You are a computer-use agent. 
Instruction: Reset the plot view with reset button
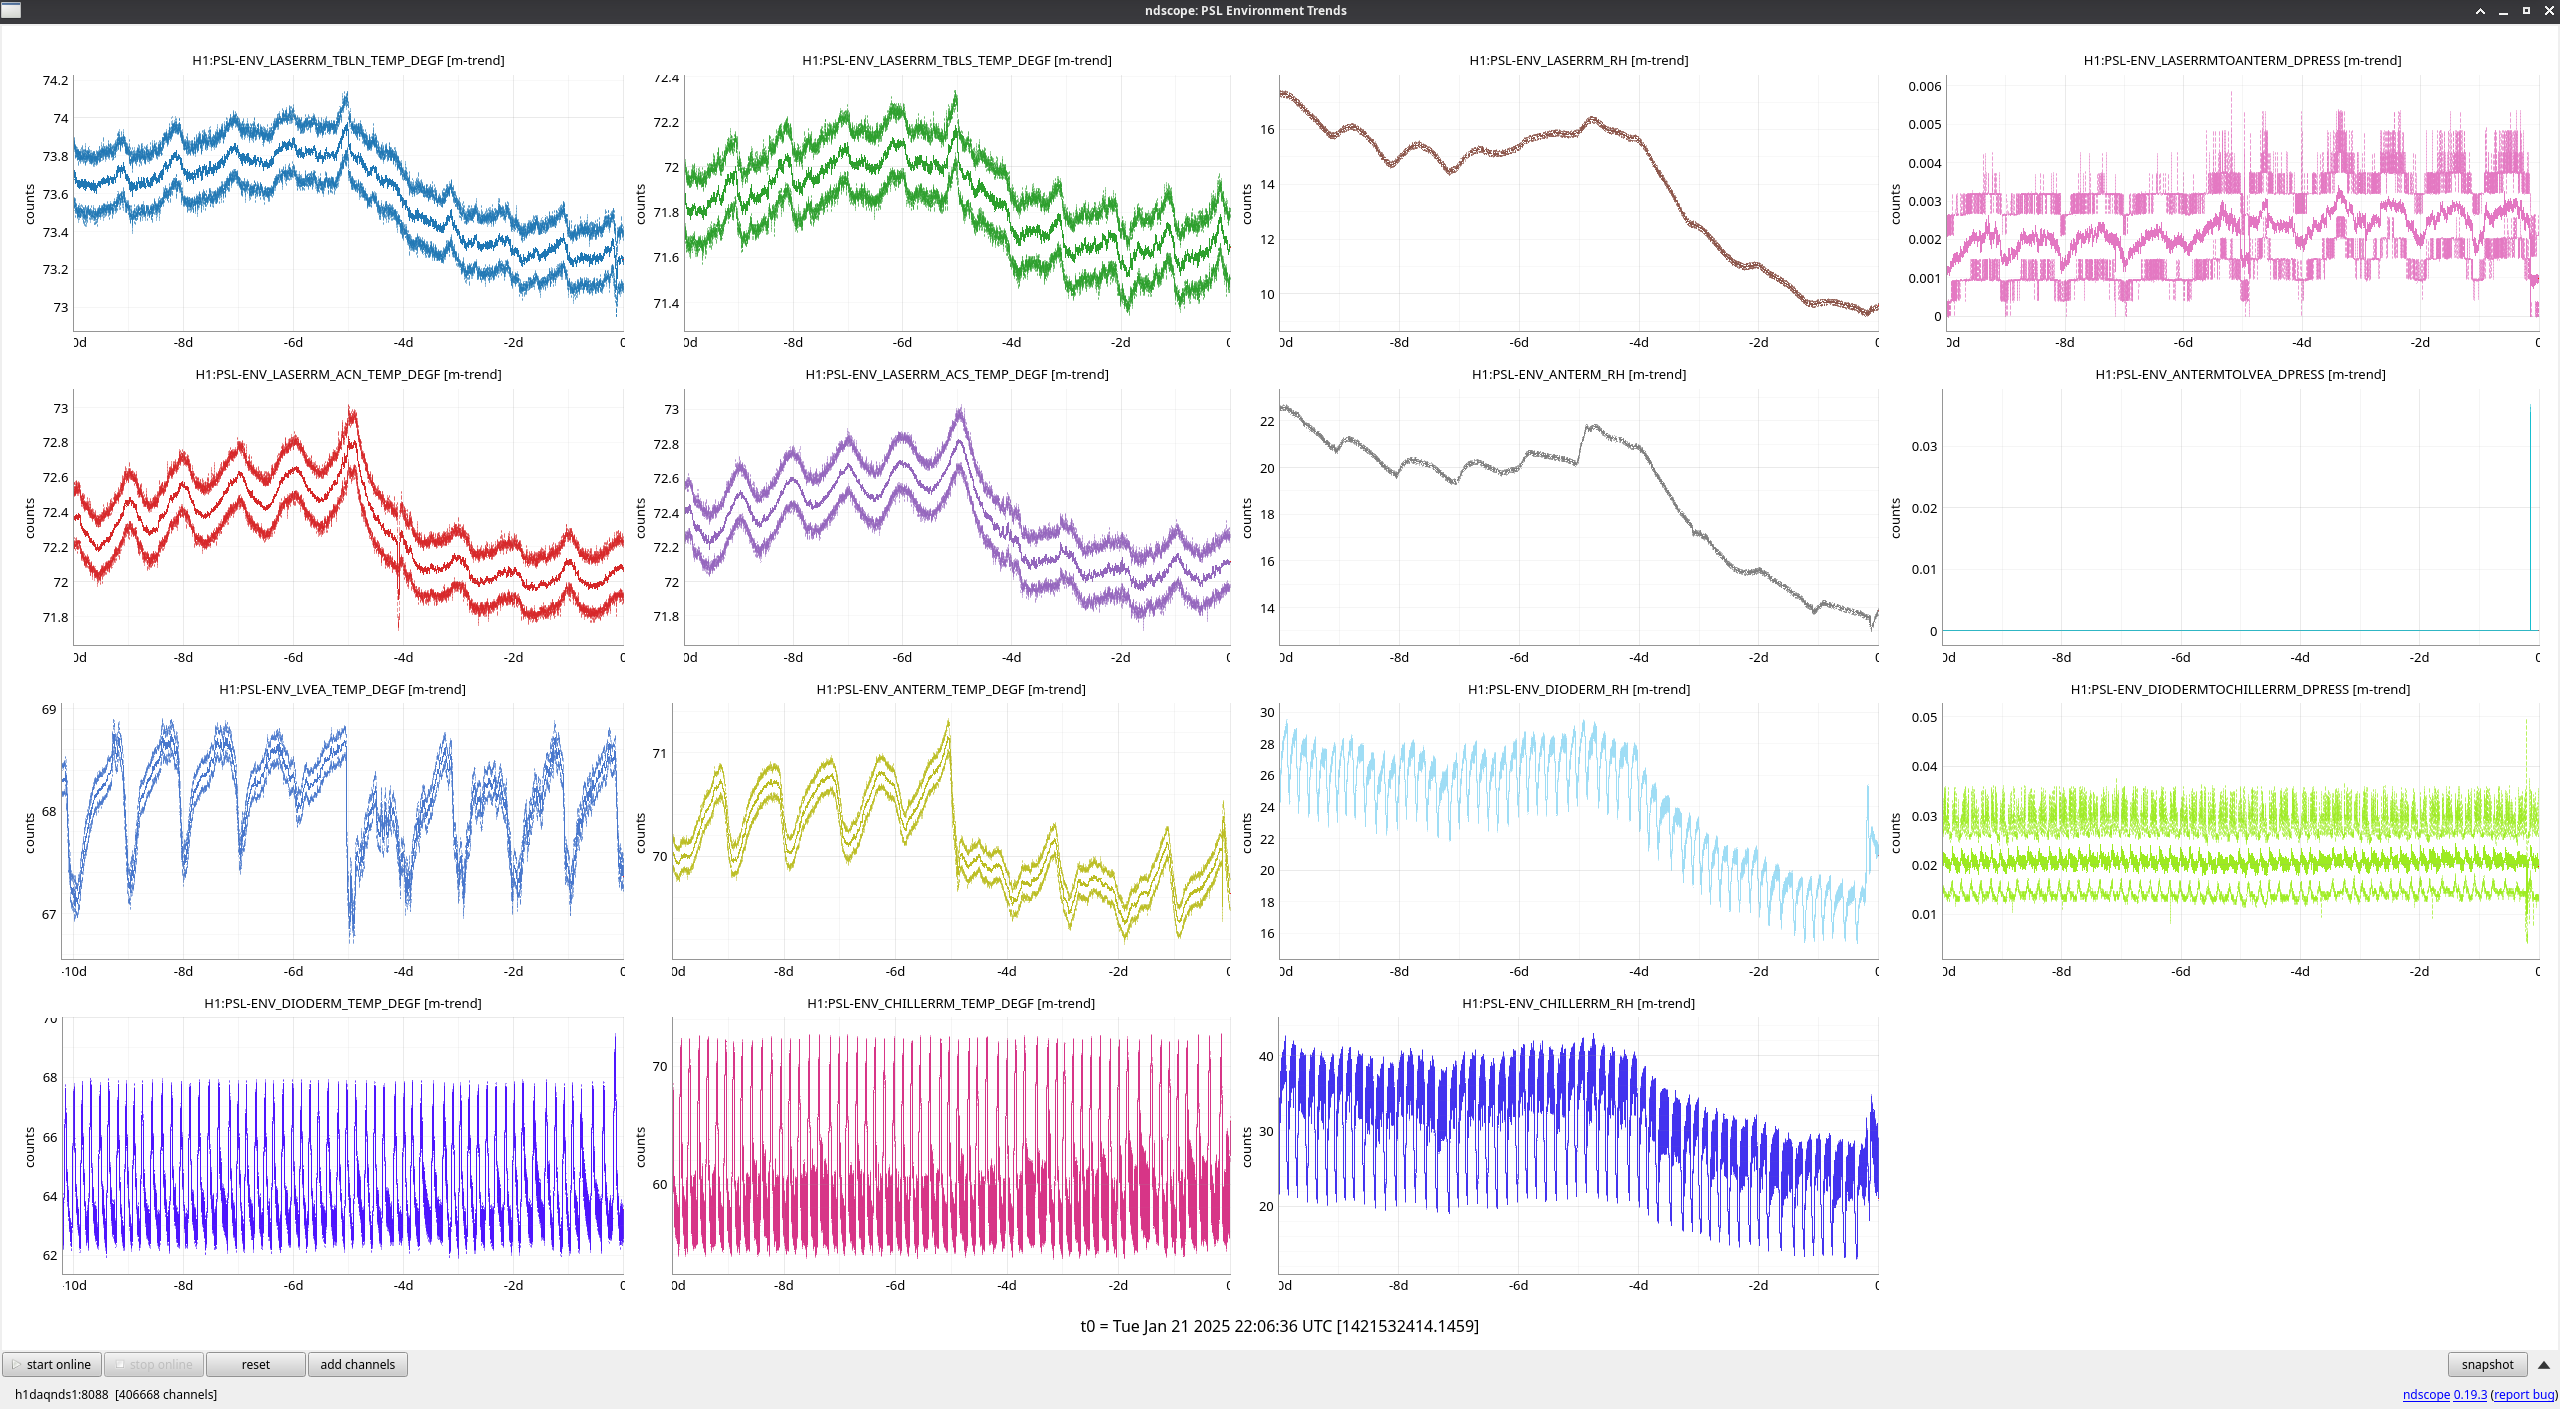[x=256, y=1364]
